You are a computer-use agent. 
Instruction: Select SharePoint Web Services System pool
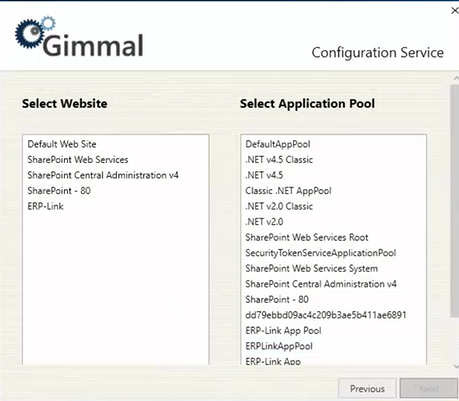pos(312,268)
